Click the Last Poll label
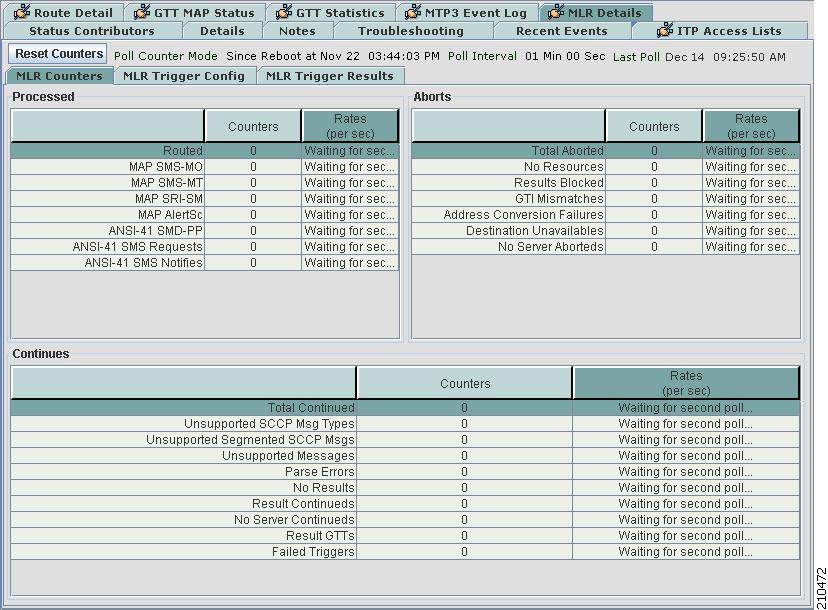Screen dimensions: 828x610 point(636,57)
